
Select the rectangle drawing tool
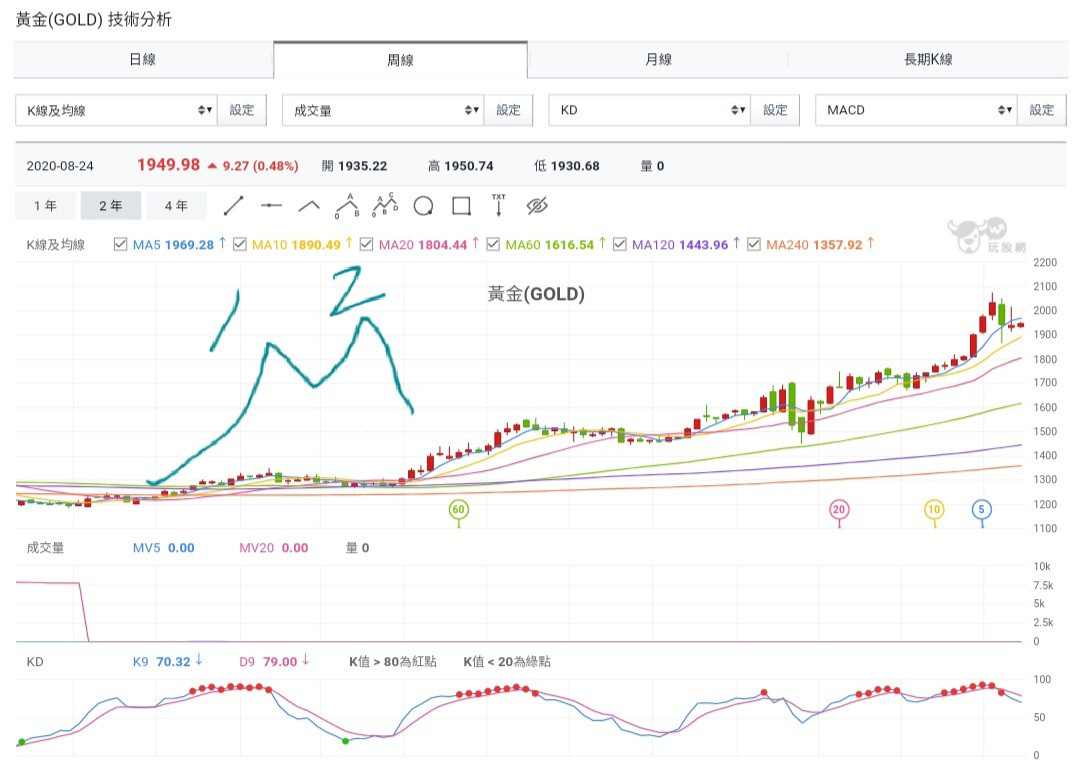point(461,206)
